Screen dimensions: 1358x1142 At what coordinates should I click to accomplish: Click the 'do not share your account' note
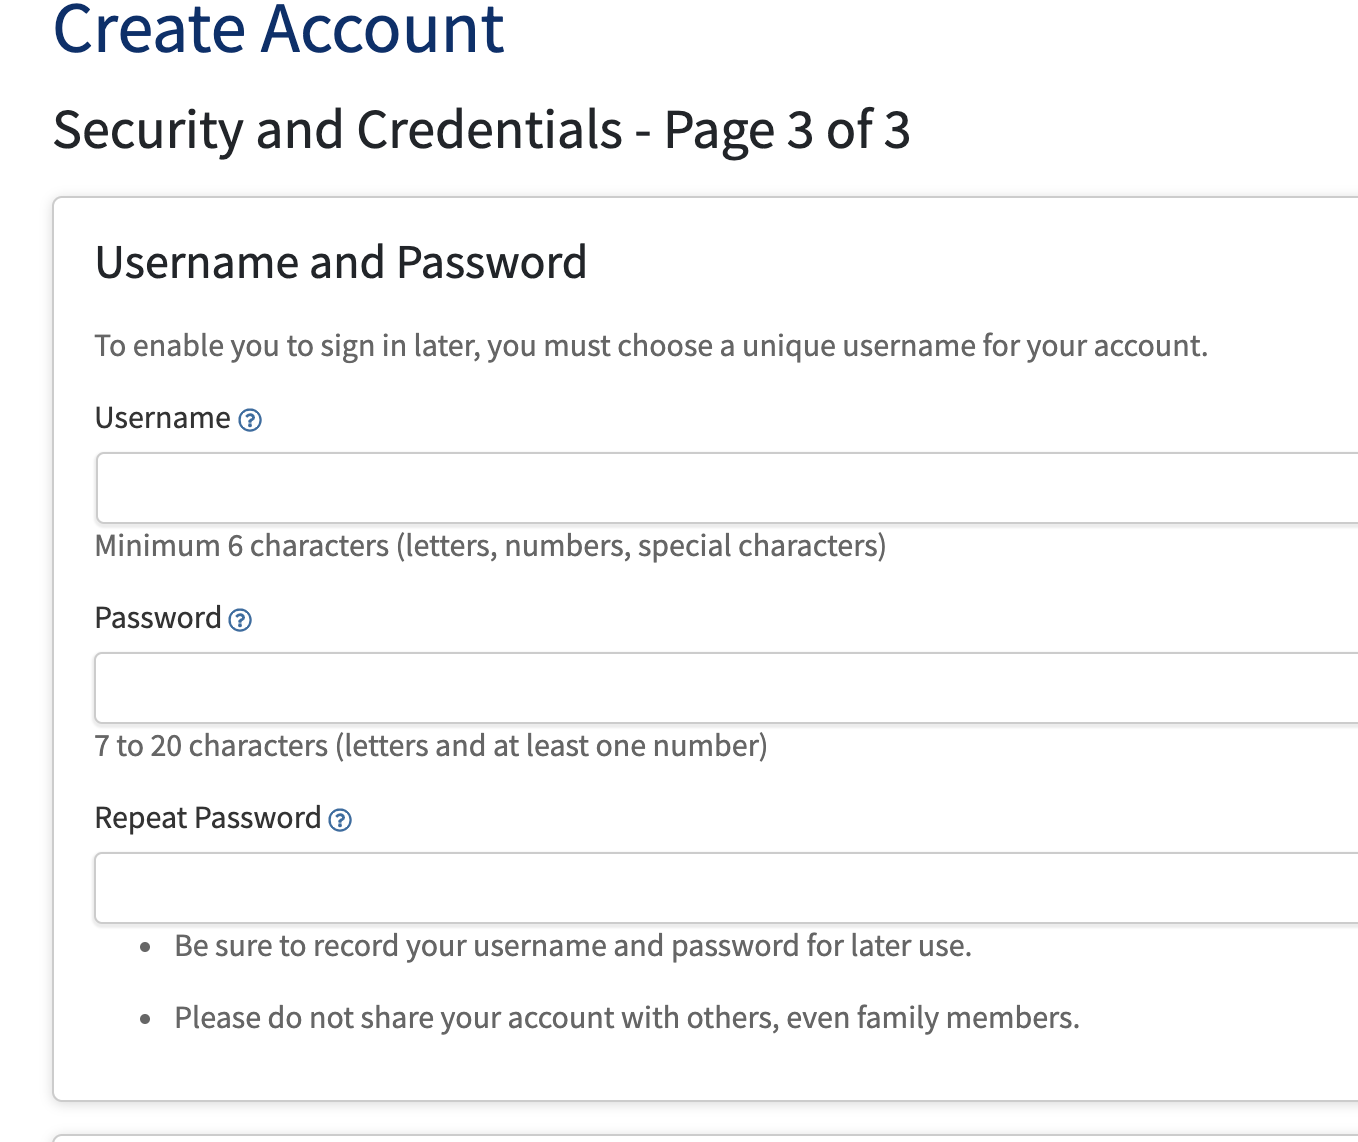(x=627, y=1018)
